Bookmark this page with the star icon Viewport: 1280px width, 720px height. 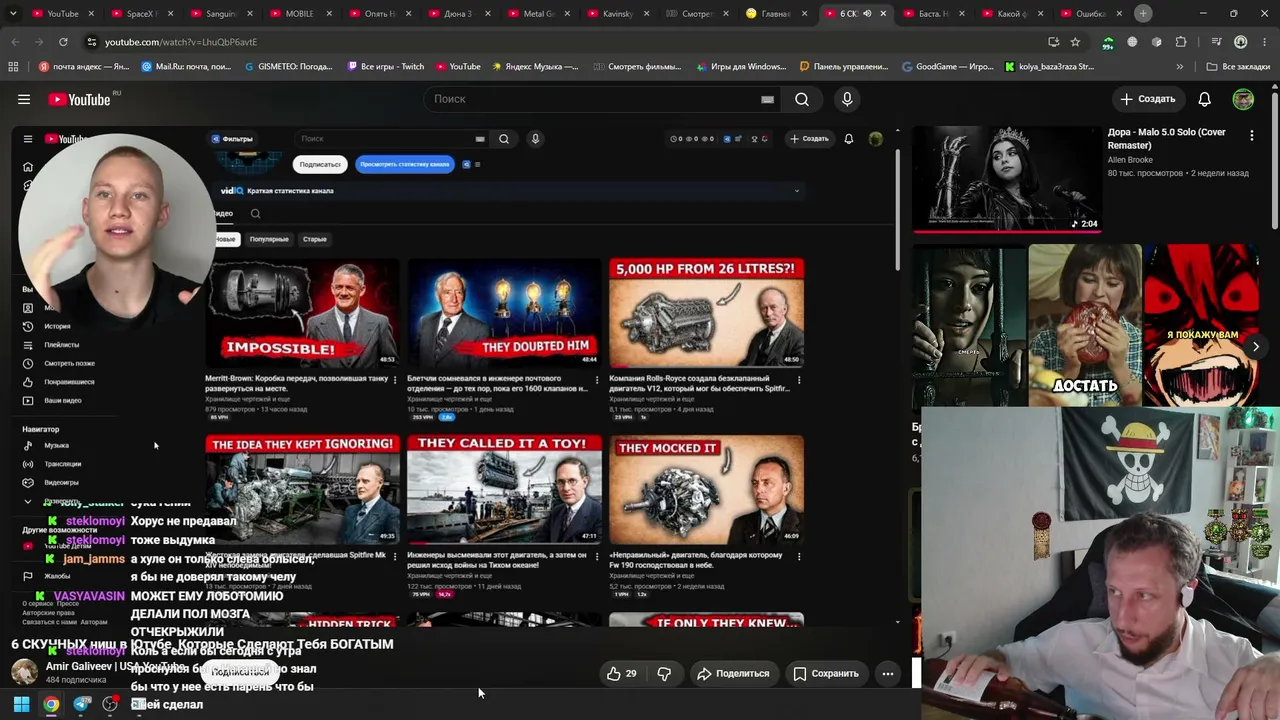[x=1075, y=42]
